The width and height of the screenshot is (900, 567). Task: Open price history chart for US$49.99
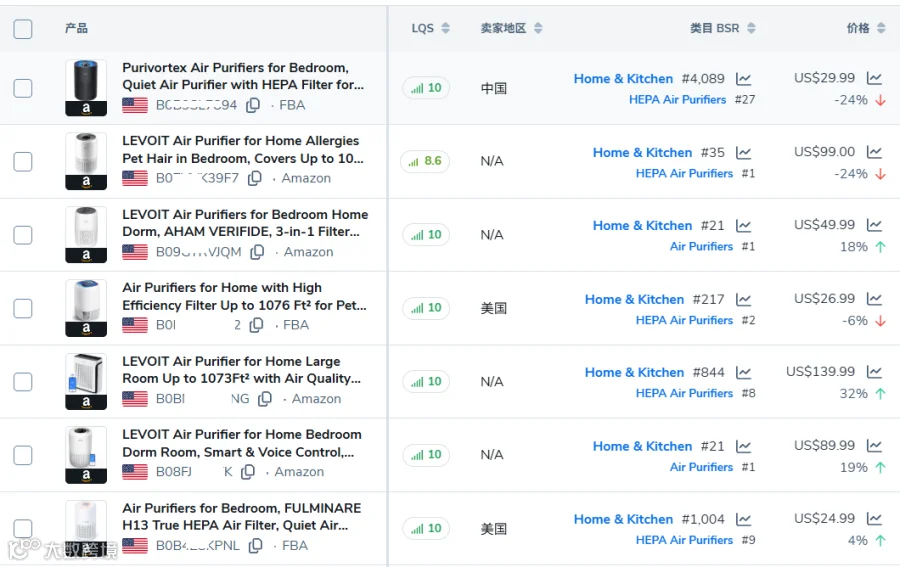pyautogui.click(x=875, y=224)
